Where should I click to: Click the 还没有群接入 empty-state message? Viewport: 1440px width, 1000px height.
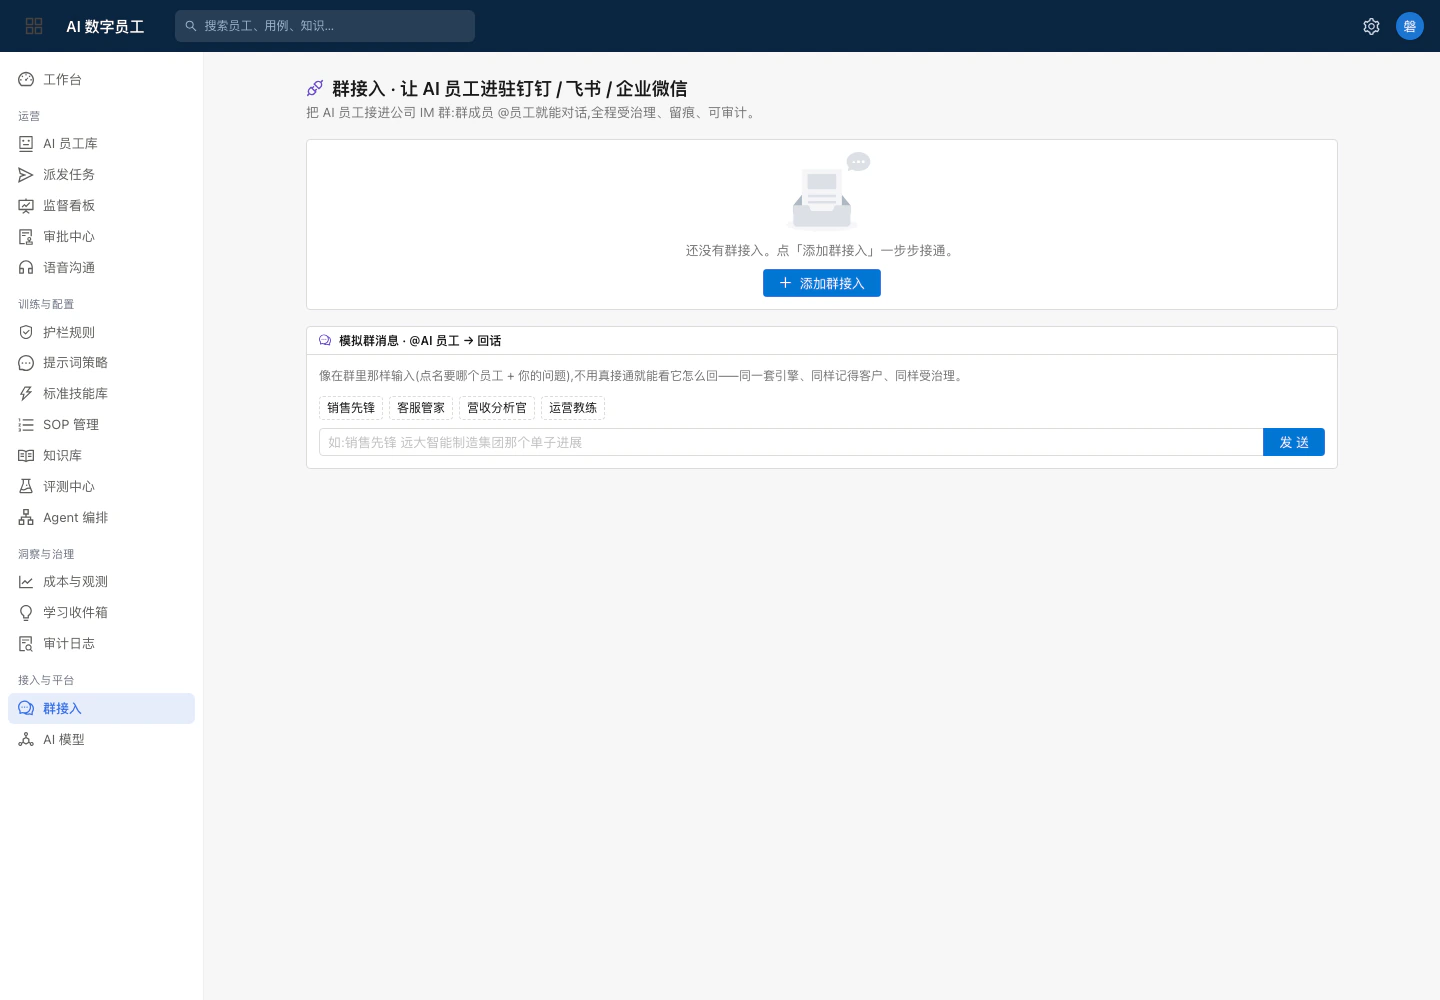click(x=822, y=251)
